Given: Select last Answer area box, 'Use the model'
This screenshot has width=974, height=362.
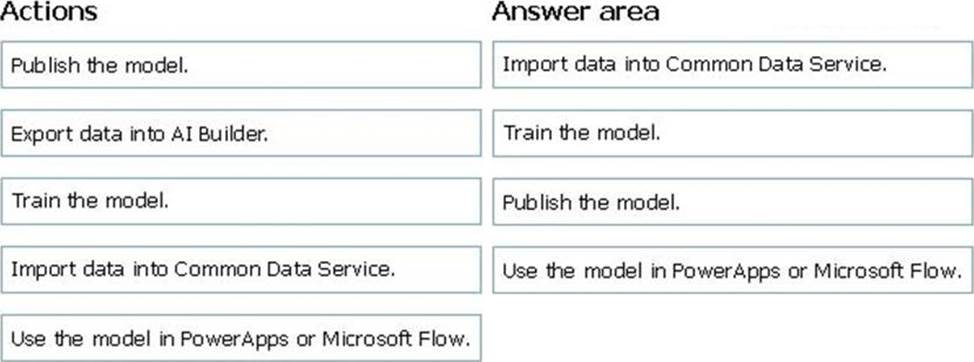Looking at the screenshot, I should tap(732, 269).
